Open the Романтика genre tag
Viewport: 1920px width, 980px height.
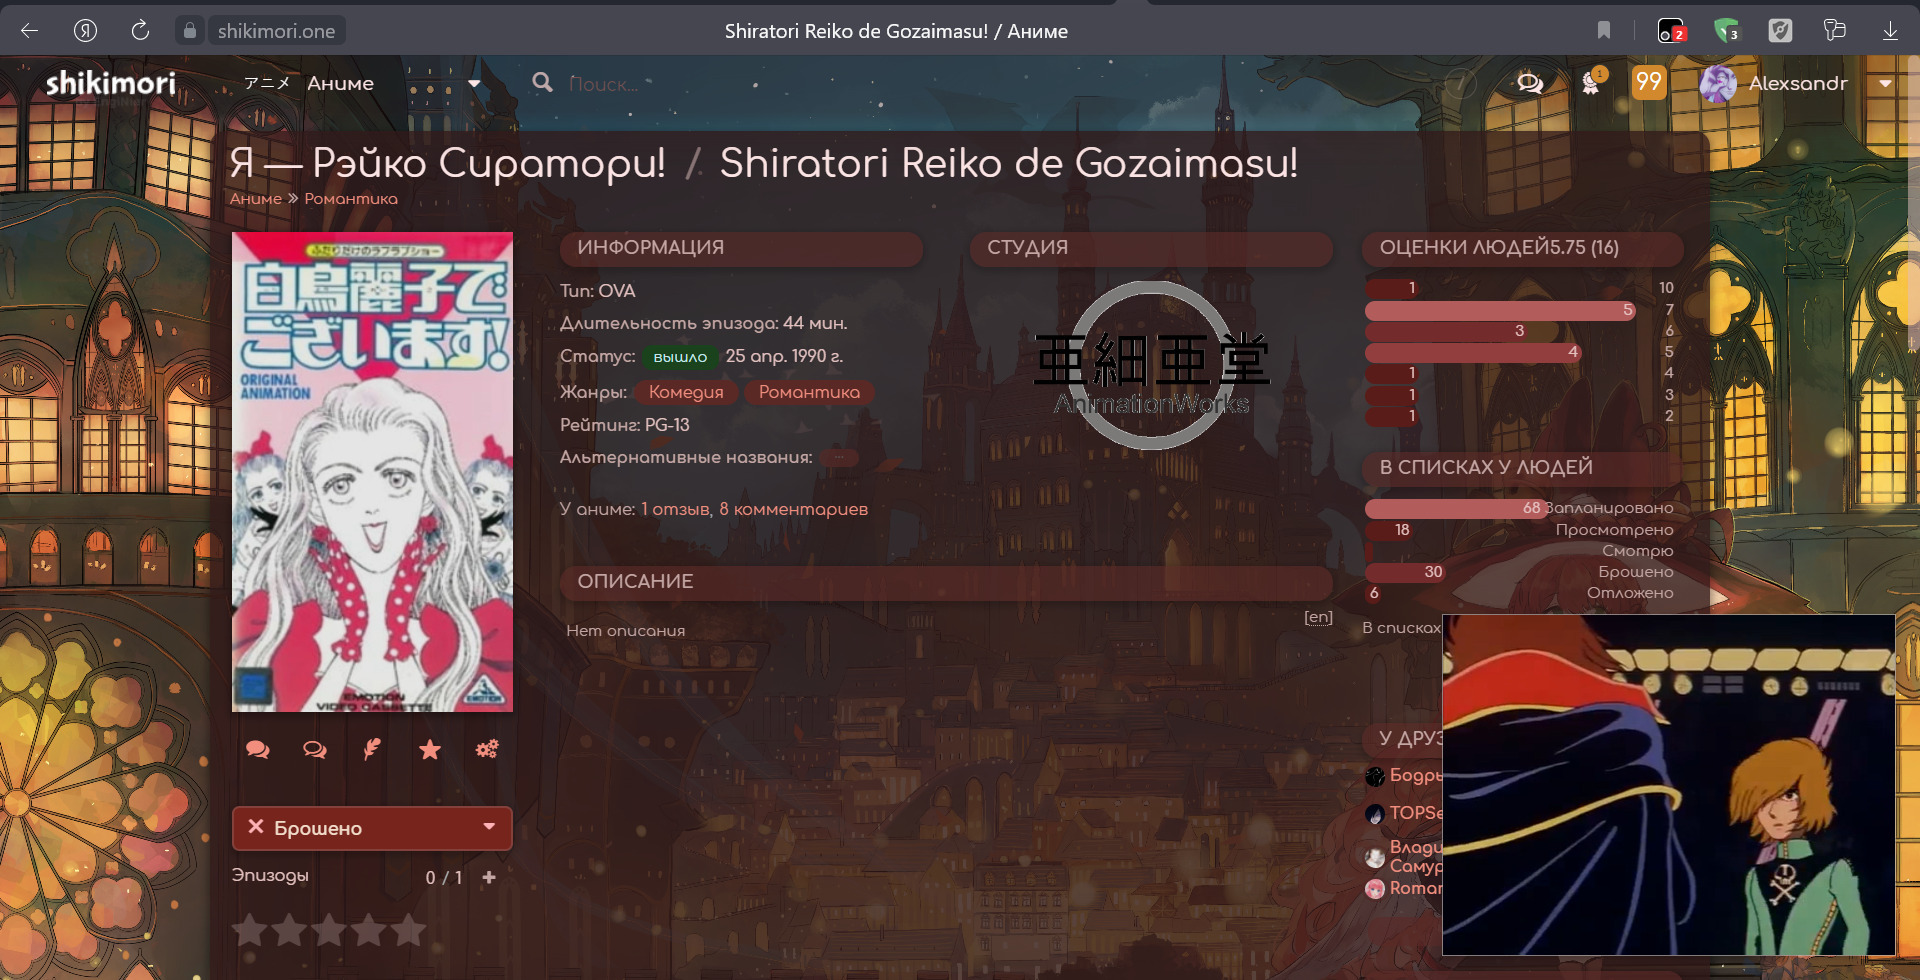pos(808,392)
